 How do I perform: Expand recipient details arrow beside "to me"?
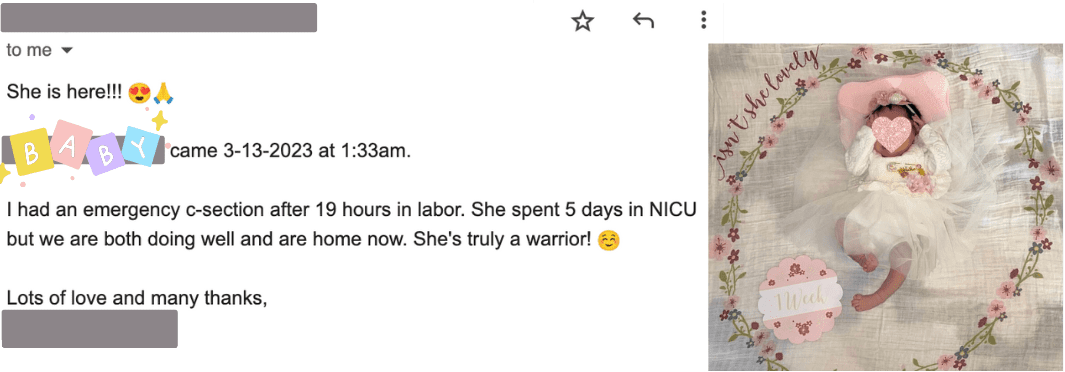pyautogui.click(x=67, y=51)
